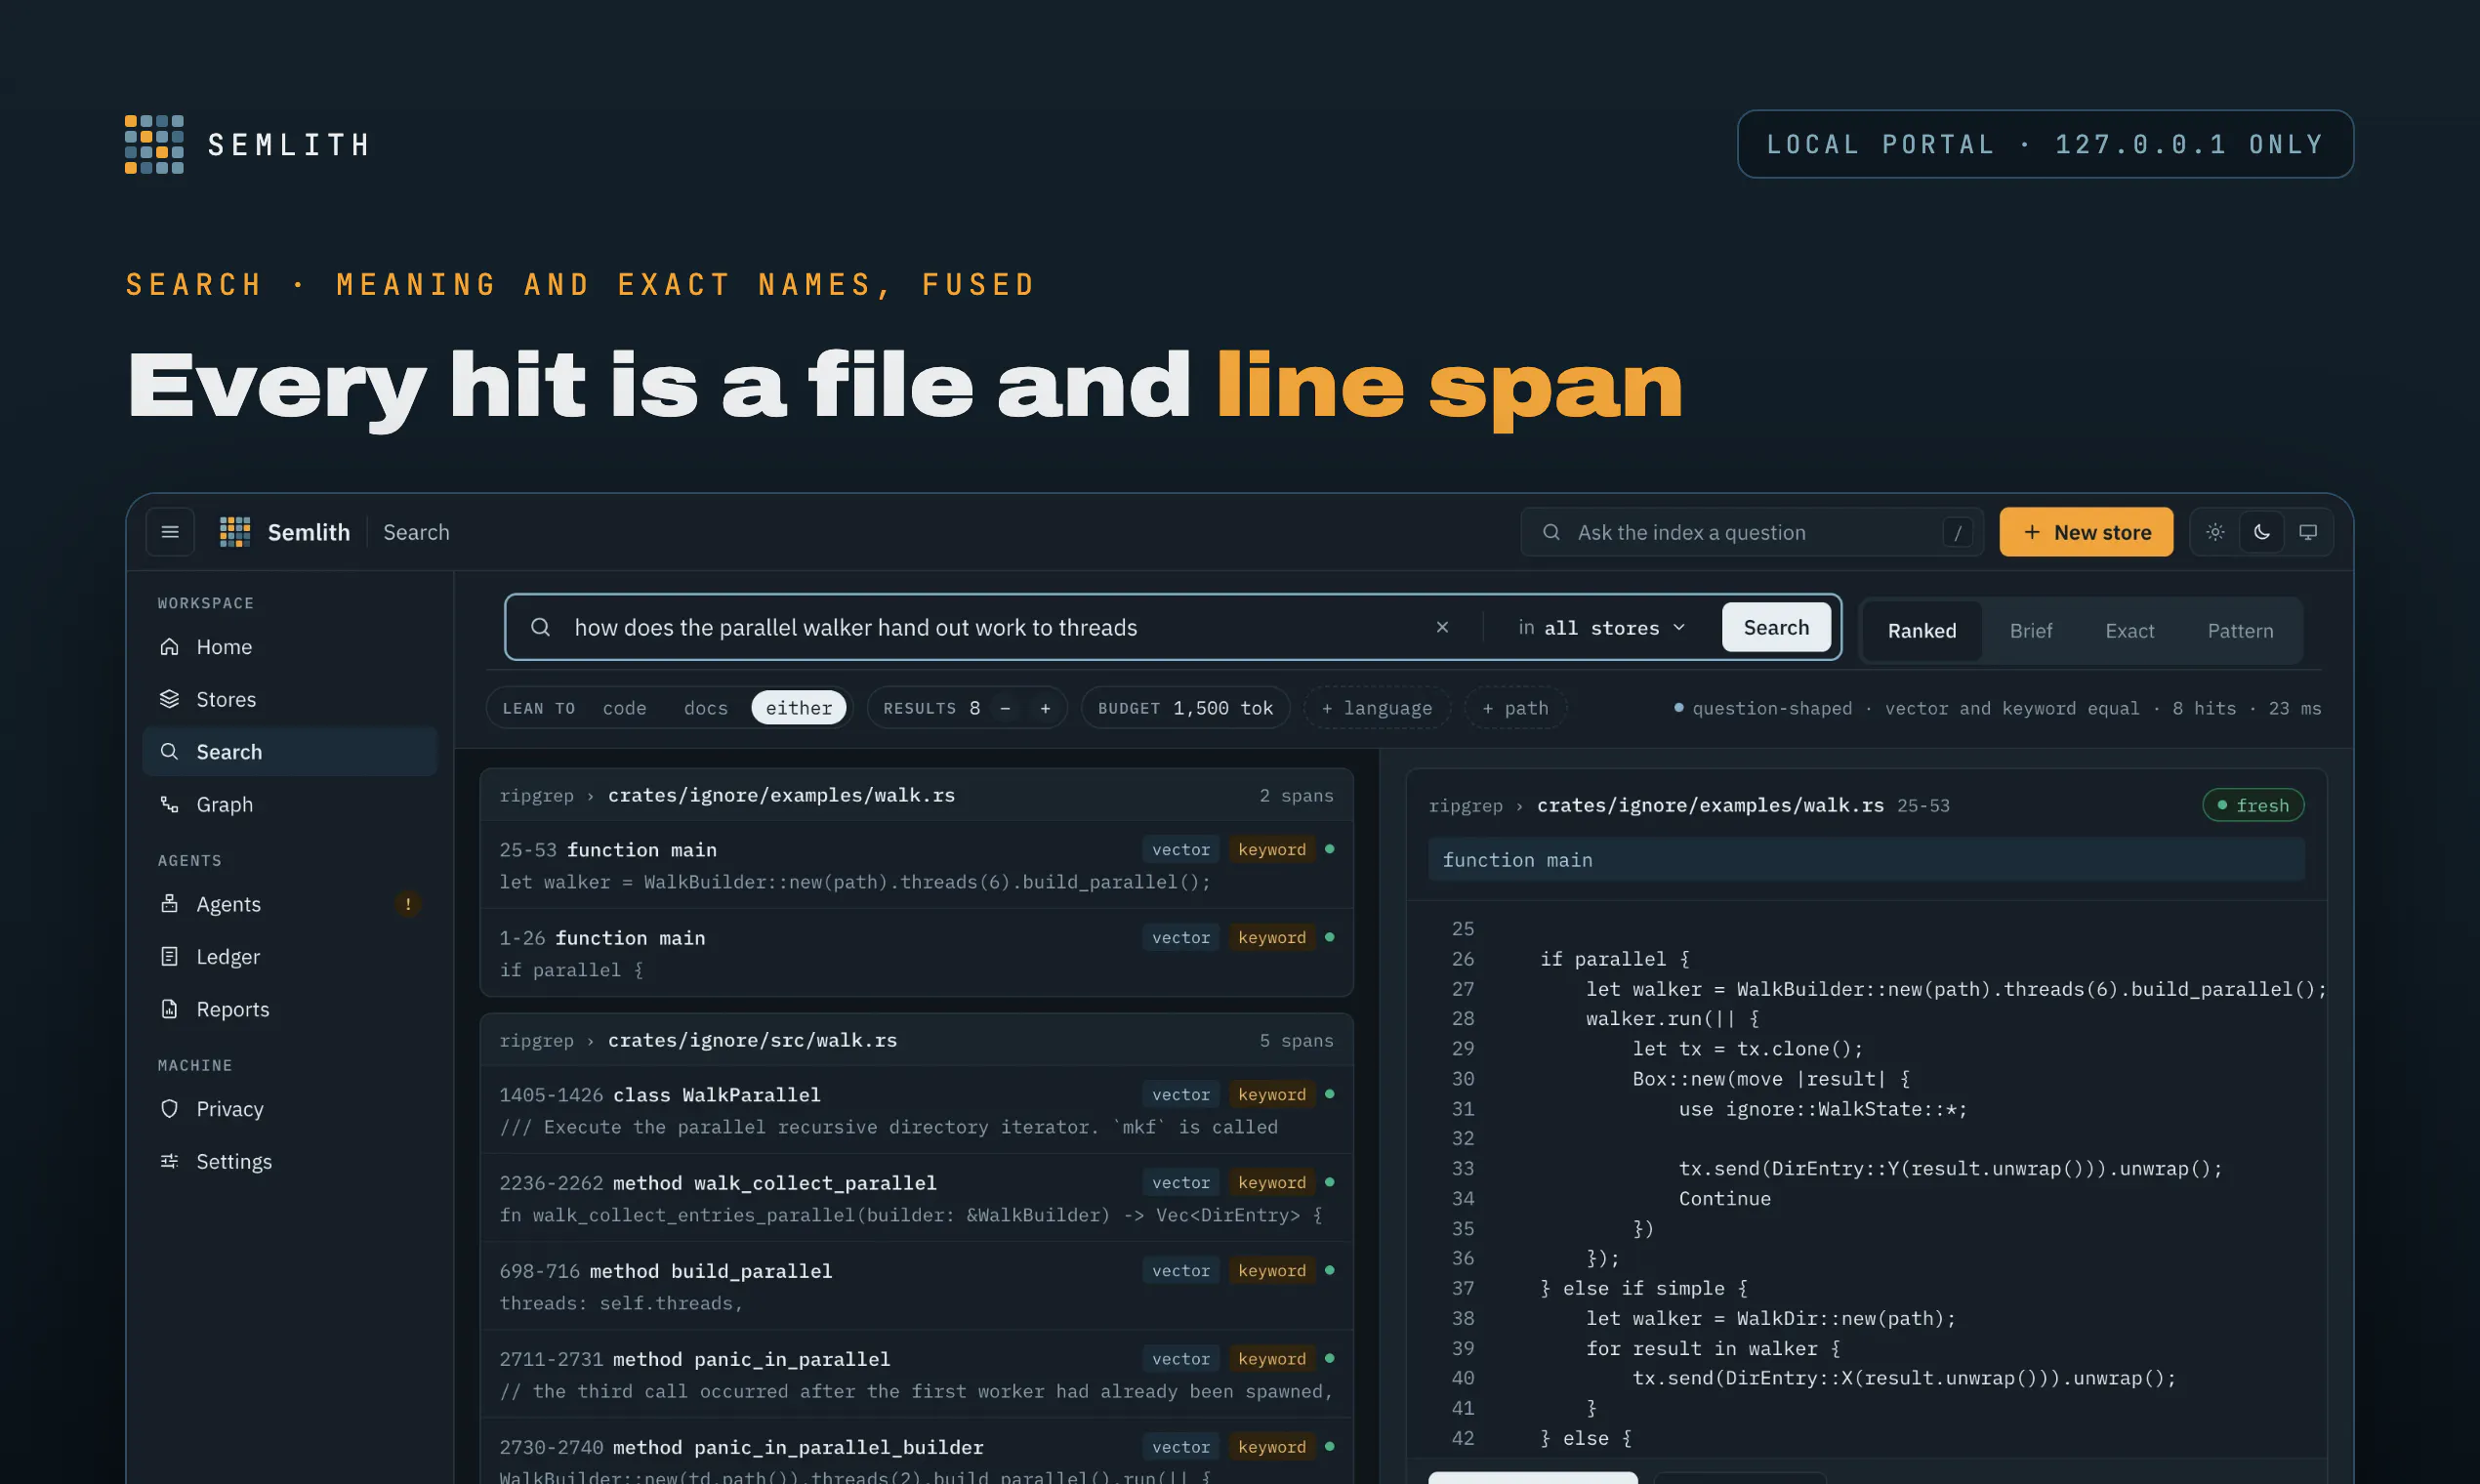
Task: Lean results to code
Action: pyautogui.click(x=625, y=708)
